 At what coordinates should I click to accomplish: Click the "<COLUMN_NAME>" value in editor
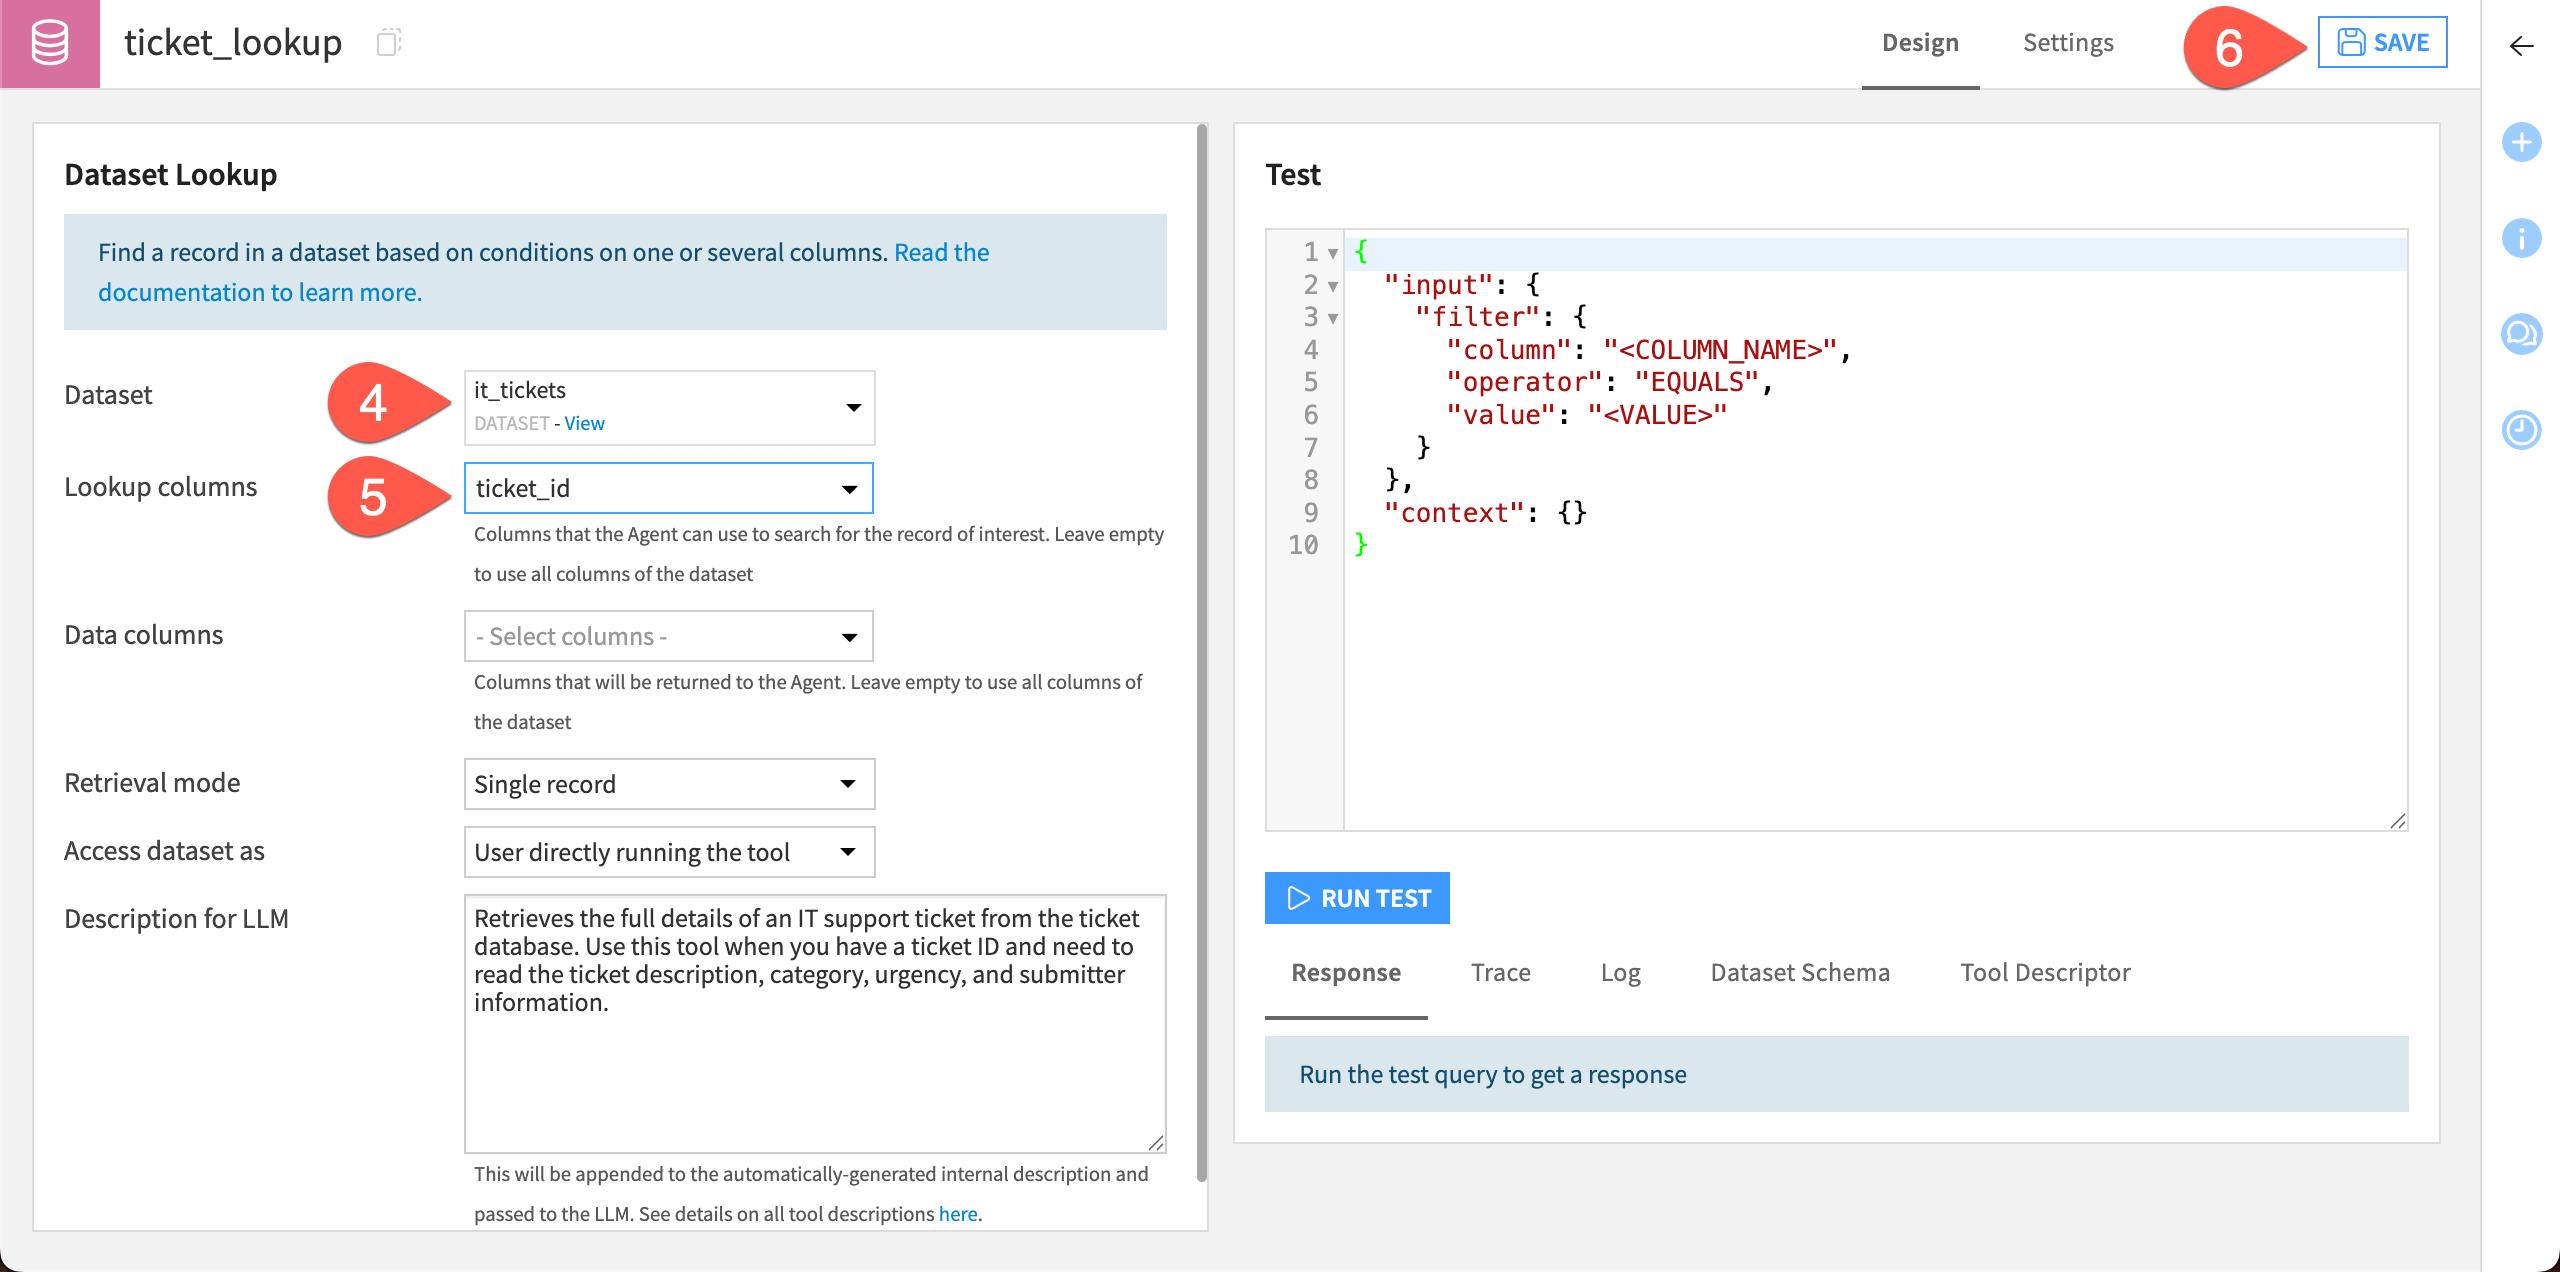point(1720,350)
